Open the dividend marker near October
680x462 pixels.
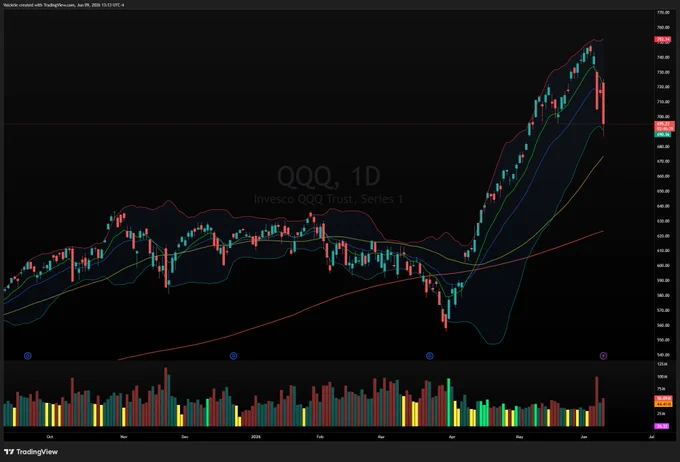point(28,356)
